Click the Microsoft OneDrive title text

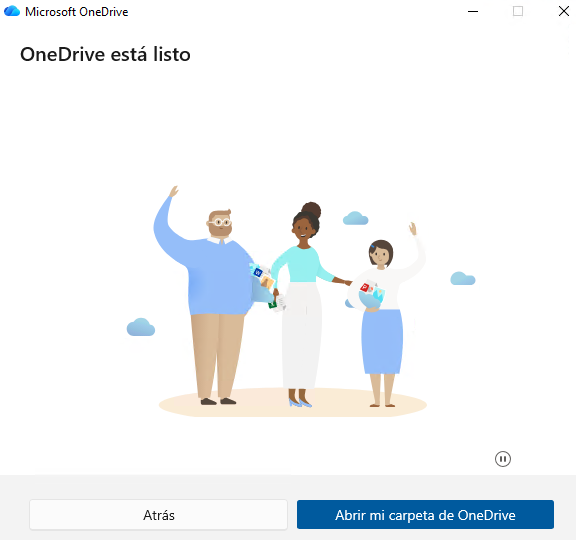[76, 12]
